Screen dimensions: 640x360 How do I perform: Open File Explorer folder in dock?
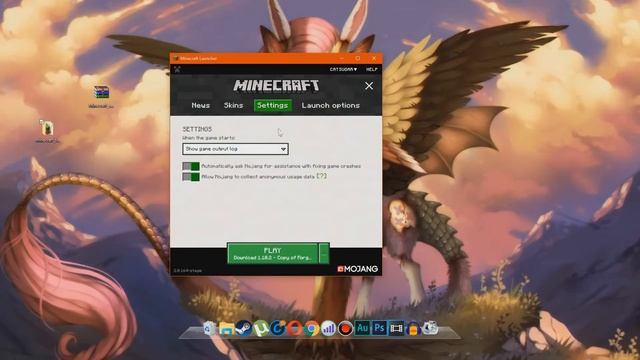[226, 329]
